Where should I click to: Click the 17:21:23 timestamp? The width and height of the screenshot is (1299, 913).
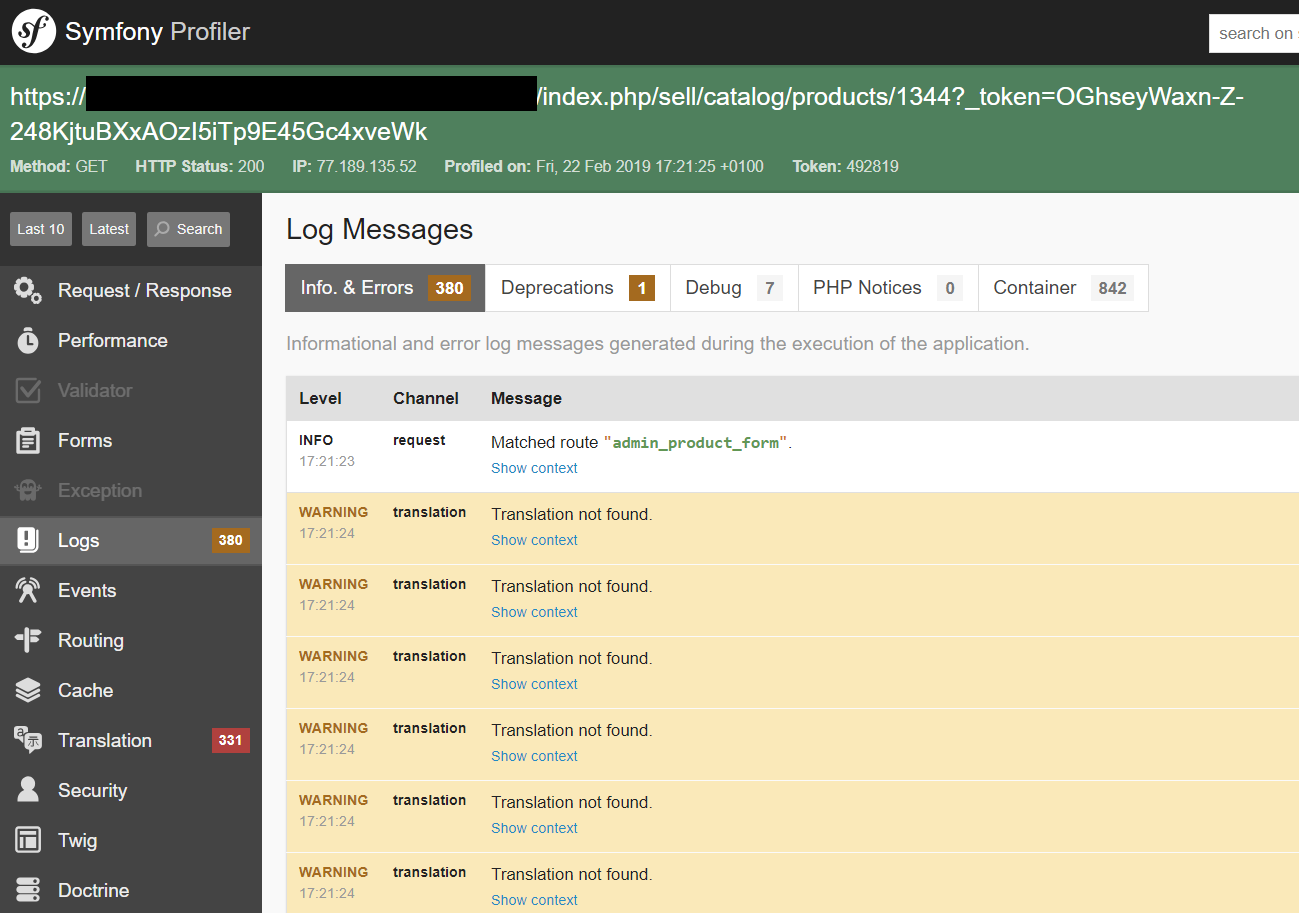pyautogui.click(x=327, y=461)
